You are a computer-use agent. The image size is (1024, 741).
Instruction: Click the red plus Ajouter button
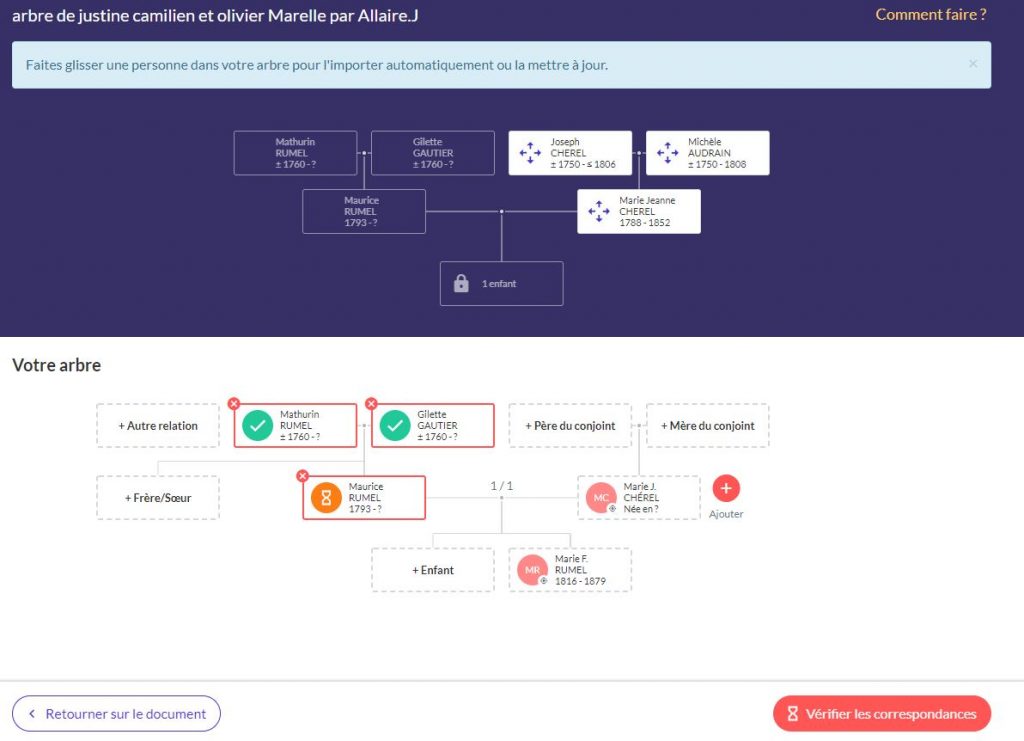pos(726,488)
